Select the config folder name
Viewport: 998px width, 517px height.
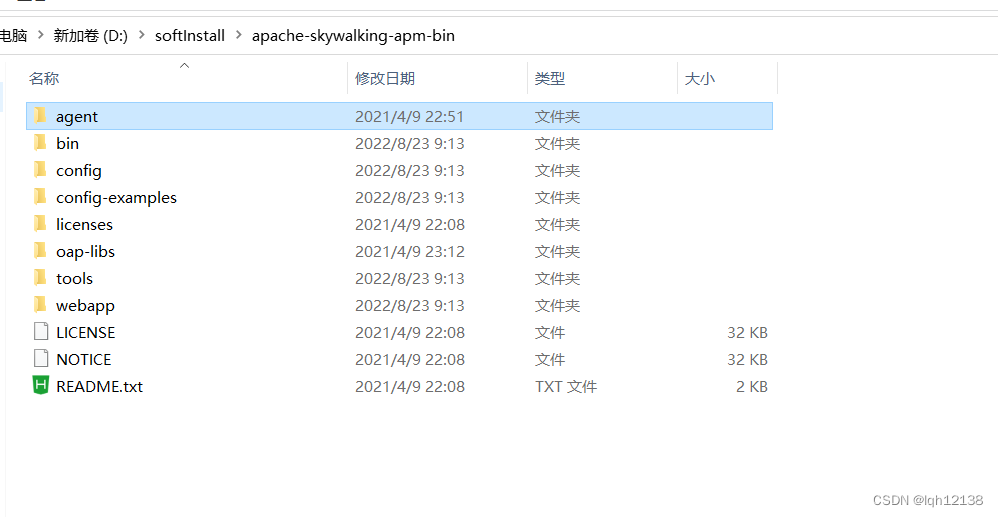(79, 171)
